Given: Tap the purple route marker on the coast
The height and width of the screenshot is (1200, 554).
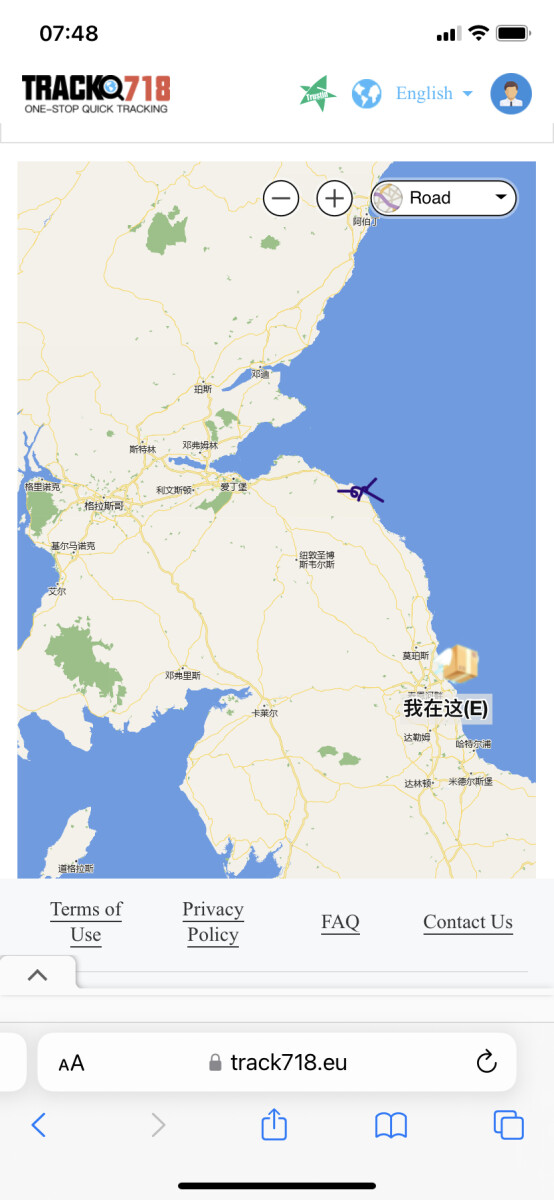Looking at the screenshot, I should pyautogui.click(x=360, y=490).
